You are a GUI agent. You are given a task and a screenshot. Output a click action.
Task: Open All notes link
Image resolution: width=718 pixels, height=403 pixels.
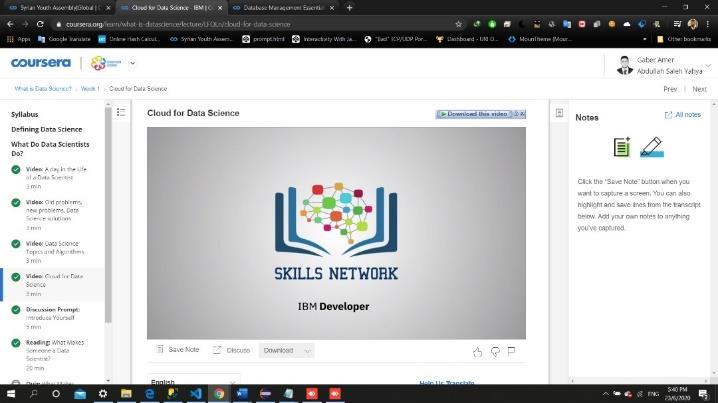(x=683, y=114)
